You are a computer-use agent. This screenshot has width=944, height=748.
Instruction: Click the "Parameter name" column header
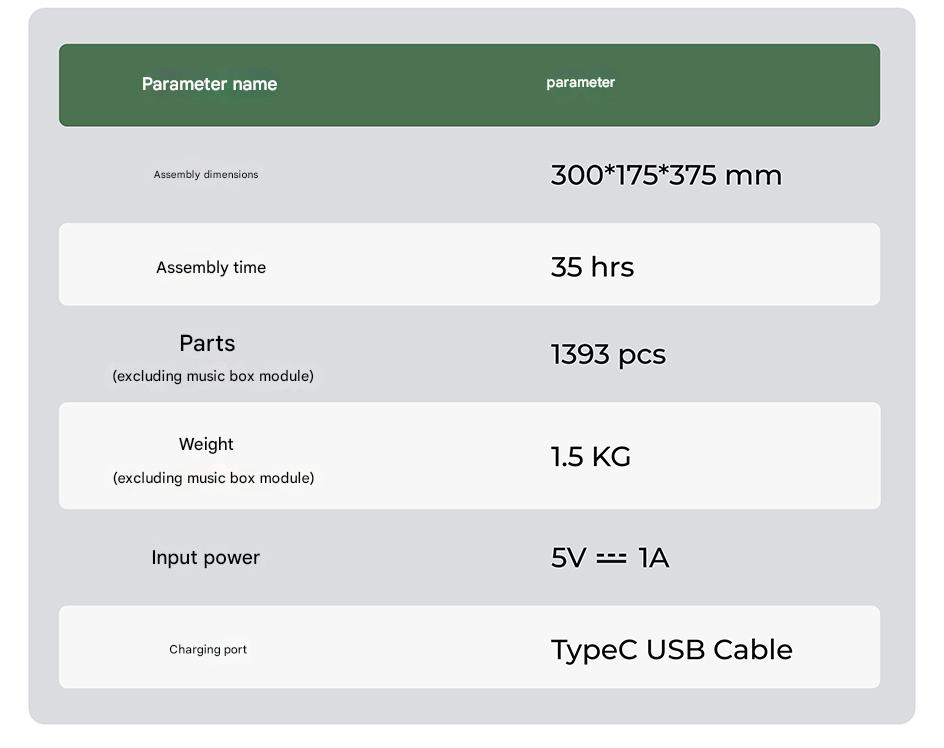click(209, 84)
